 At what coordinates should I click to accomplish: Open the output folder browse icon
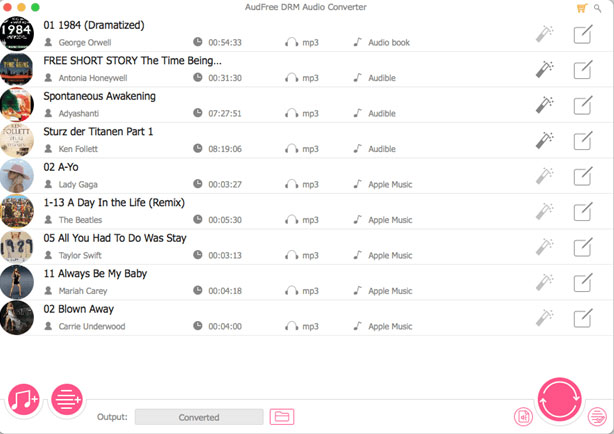click(282, 417)
